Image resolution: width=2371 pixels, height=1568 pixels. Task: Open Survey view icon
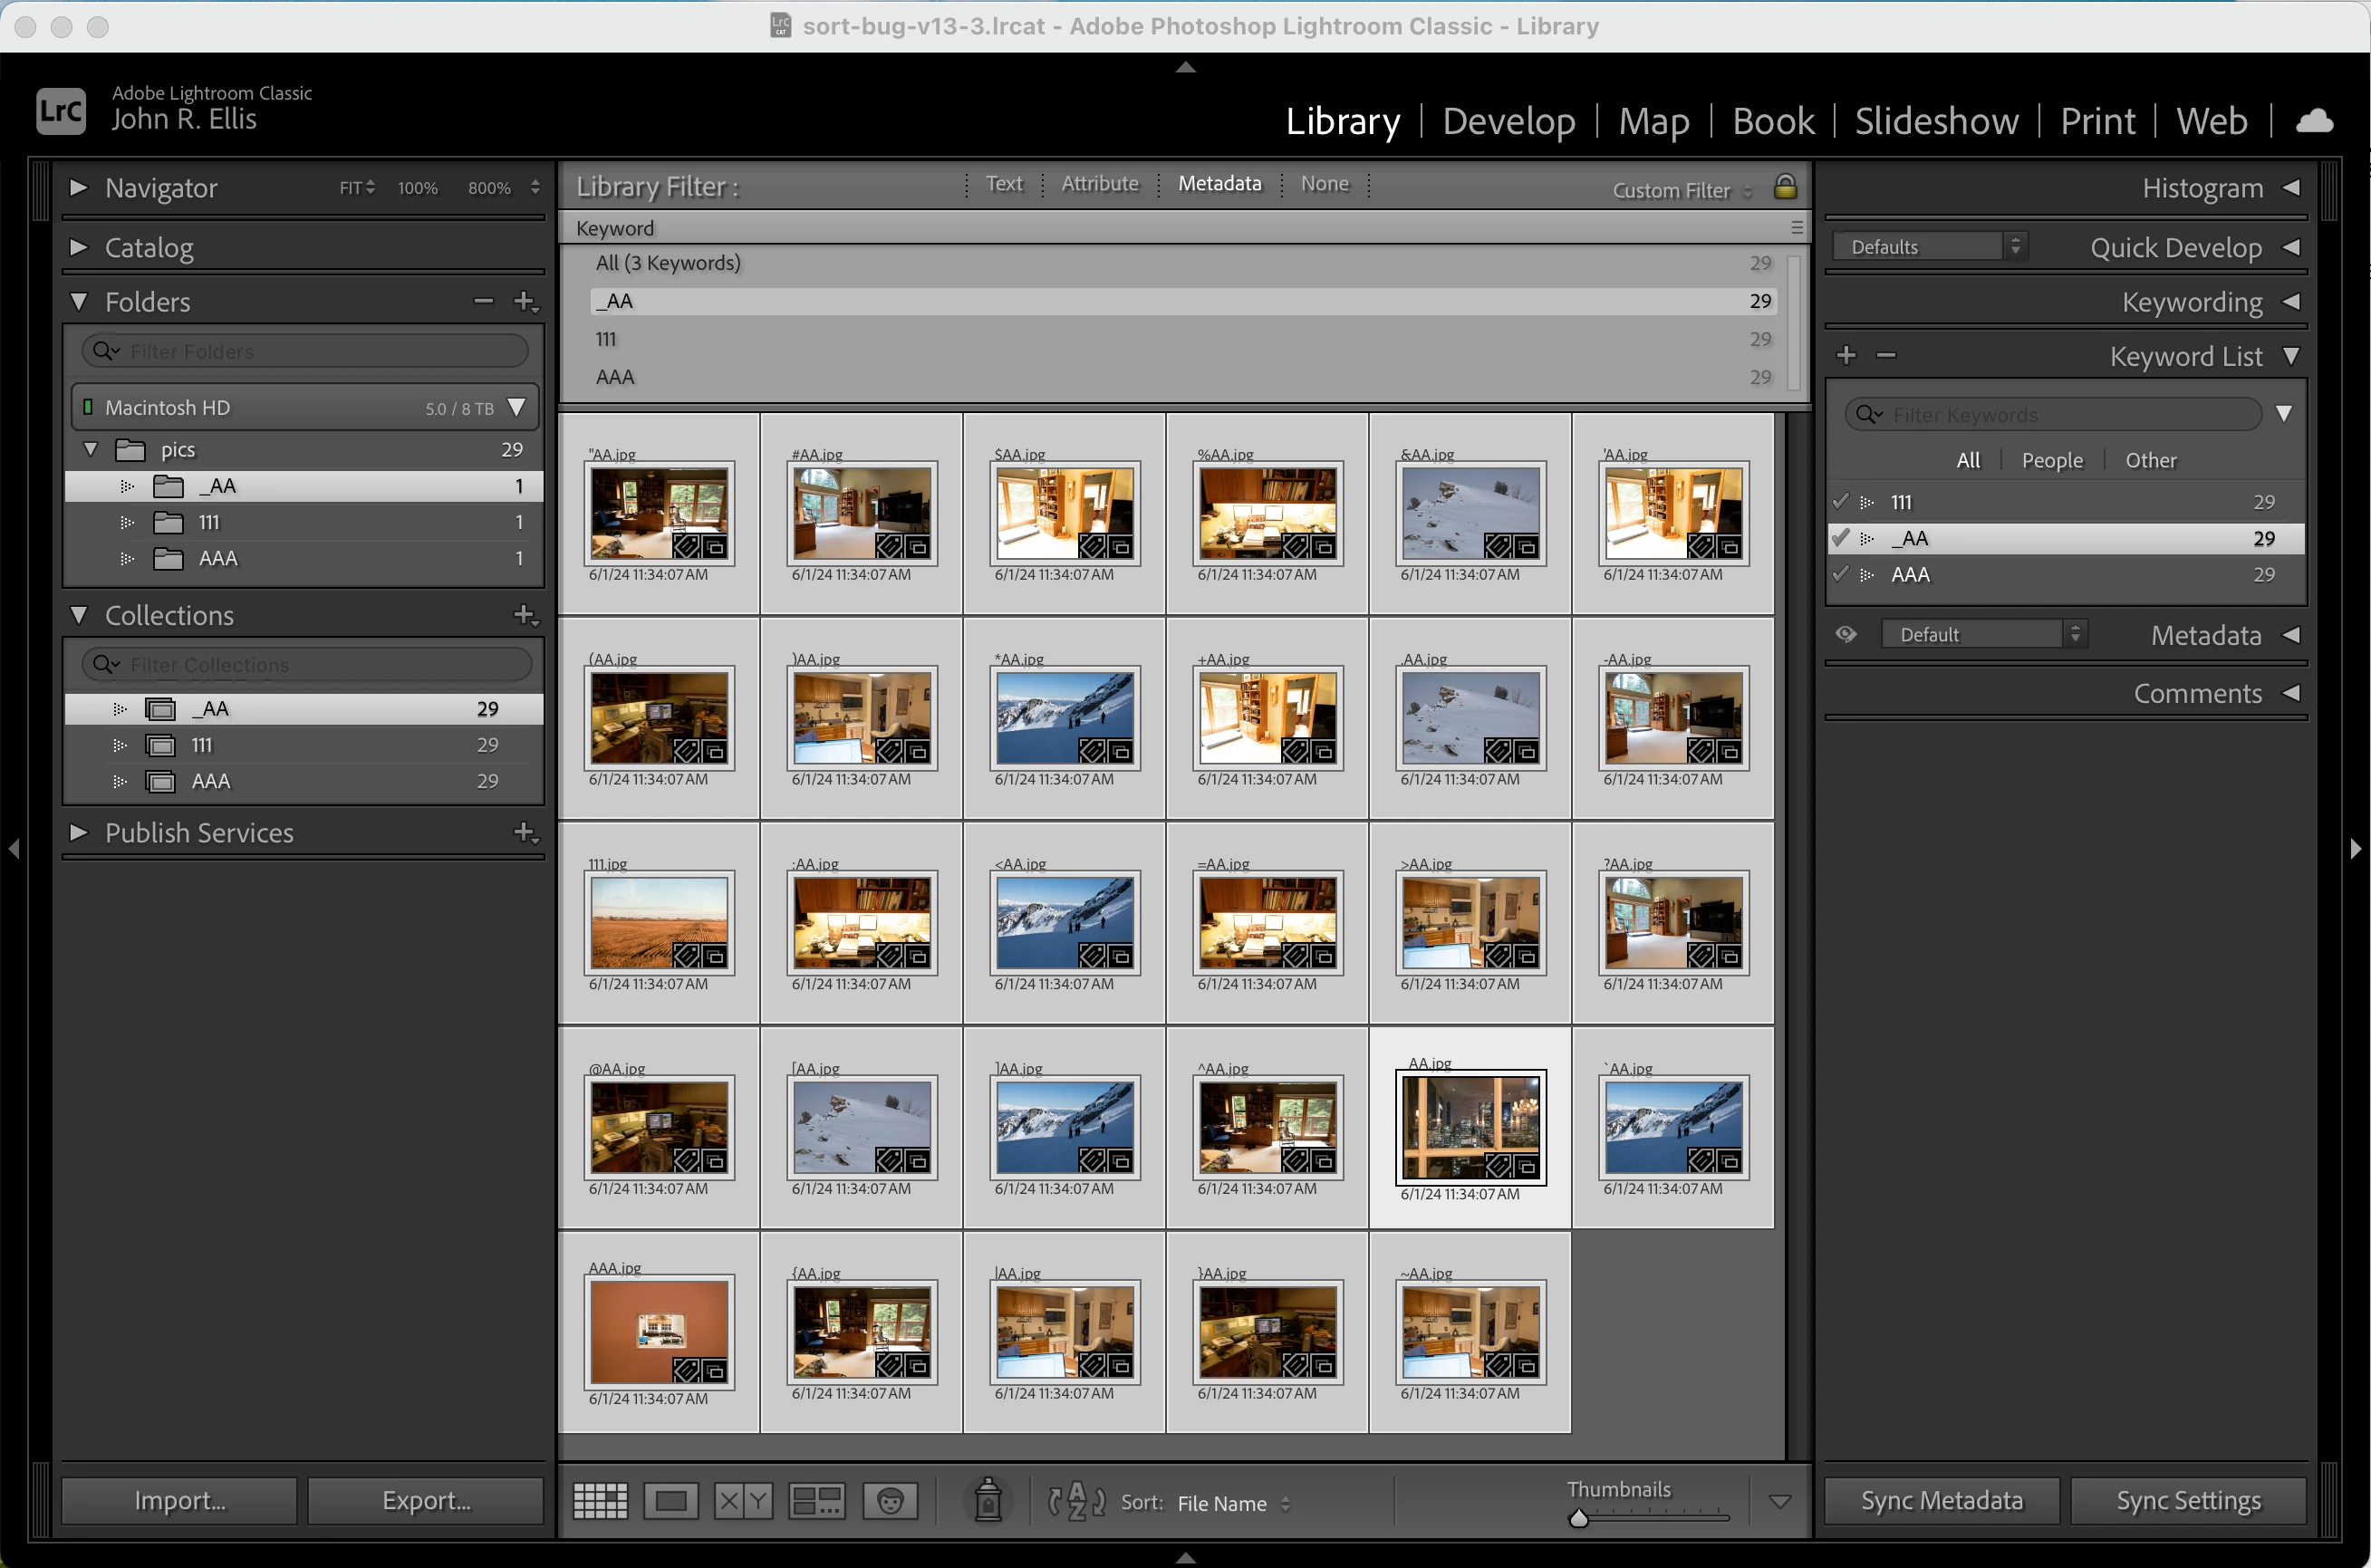tap(816, 1501)
